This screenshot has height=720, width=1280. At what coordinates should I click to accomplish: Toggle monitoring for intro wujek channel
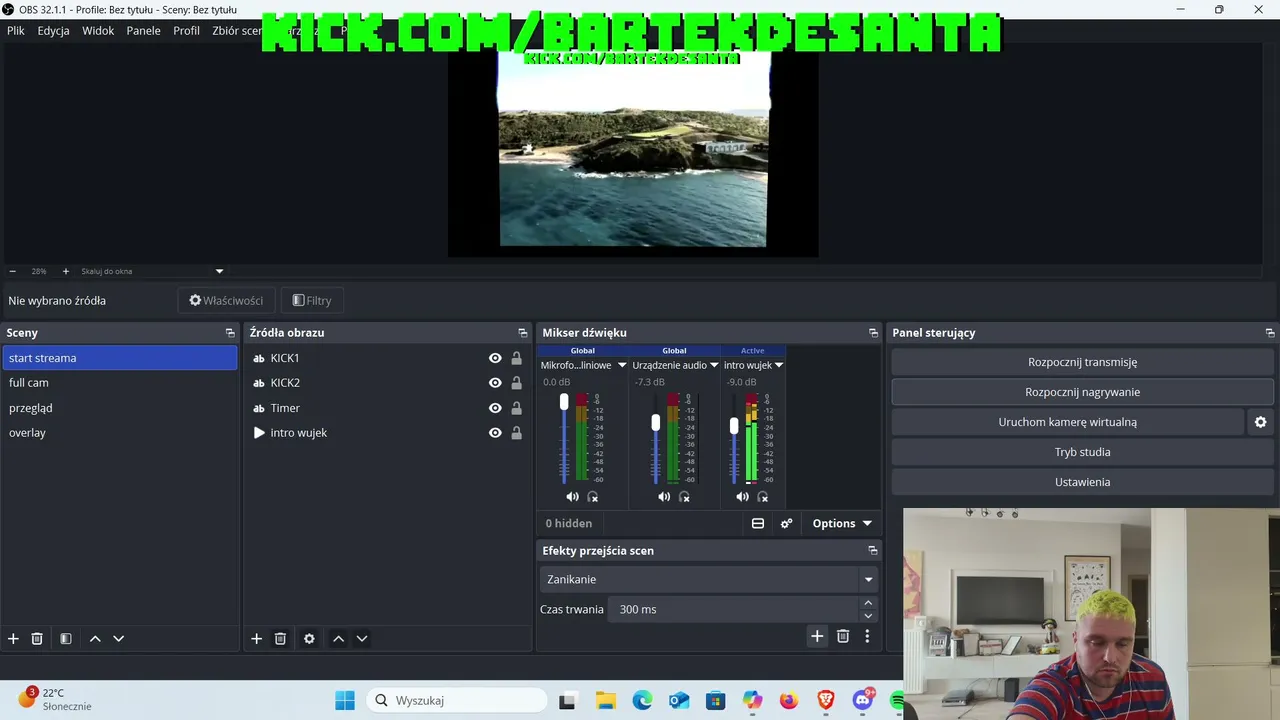point(763,497)
